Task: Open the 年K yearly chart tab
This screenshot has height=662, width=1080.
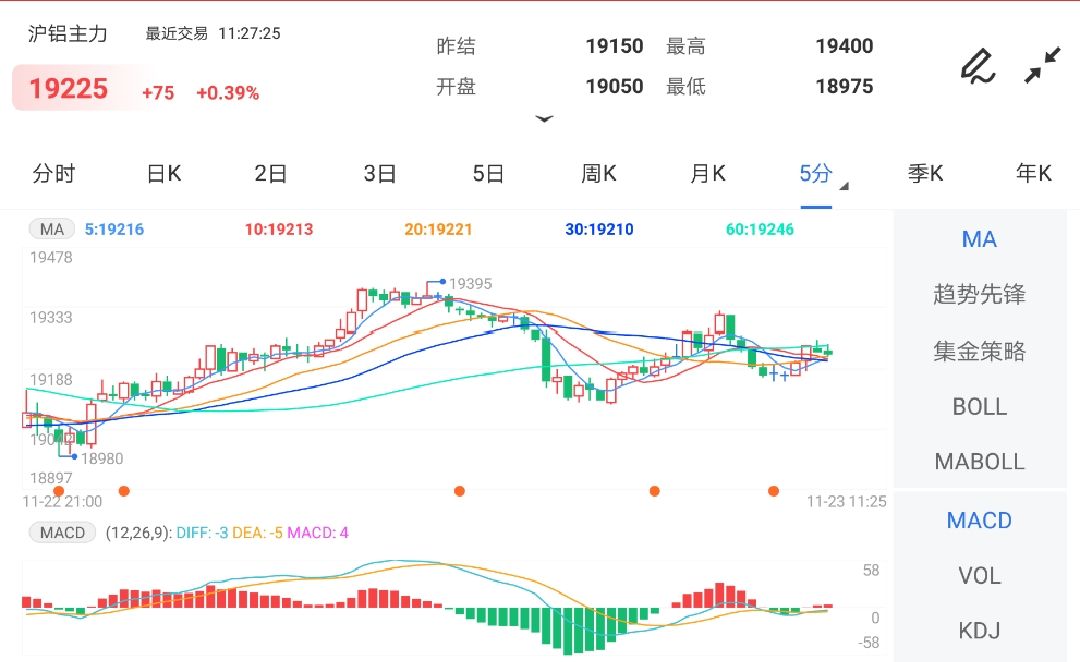Action: tap(1034, 173)
